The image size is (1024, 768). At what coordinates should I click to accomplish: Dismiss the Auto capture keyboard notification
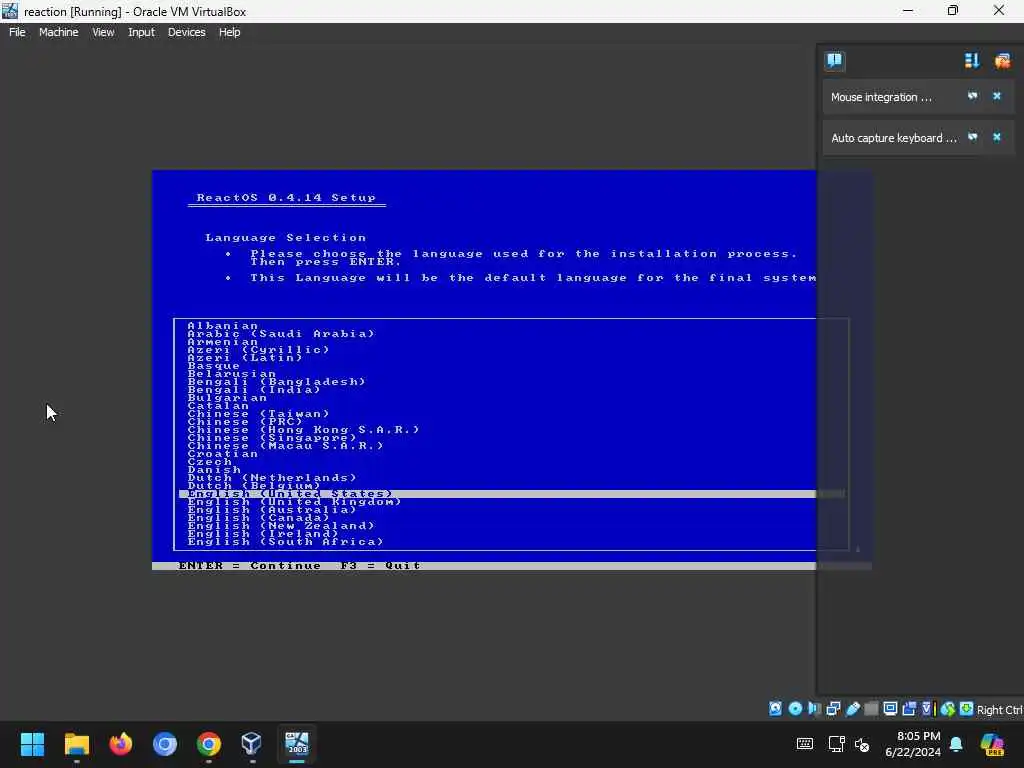pyautogui.click(x=997, y=137)
